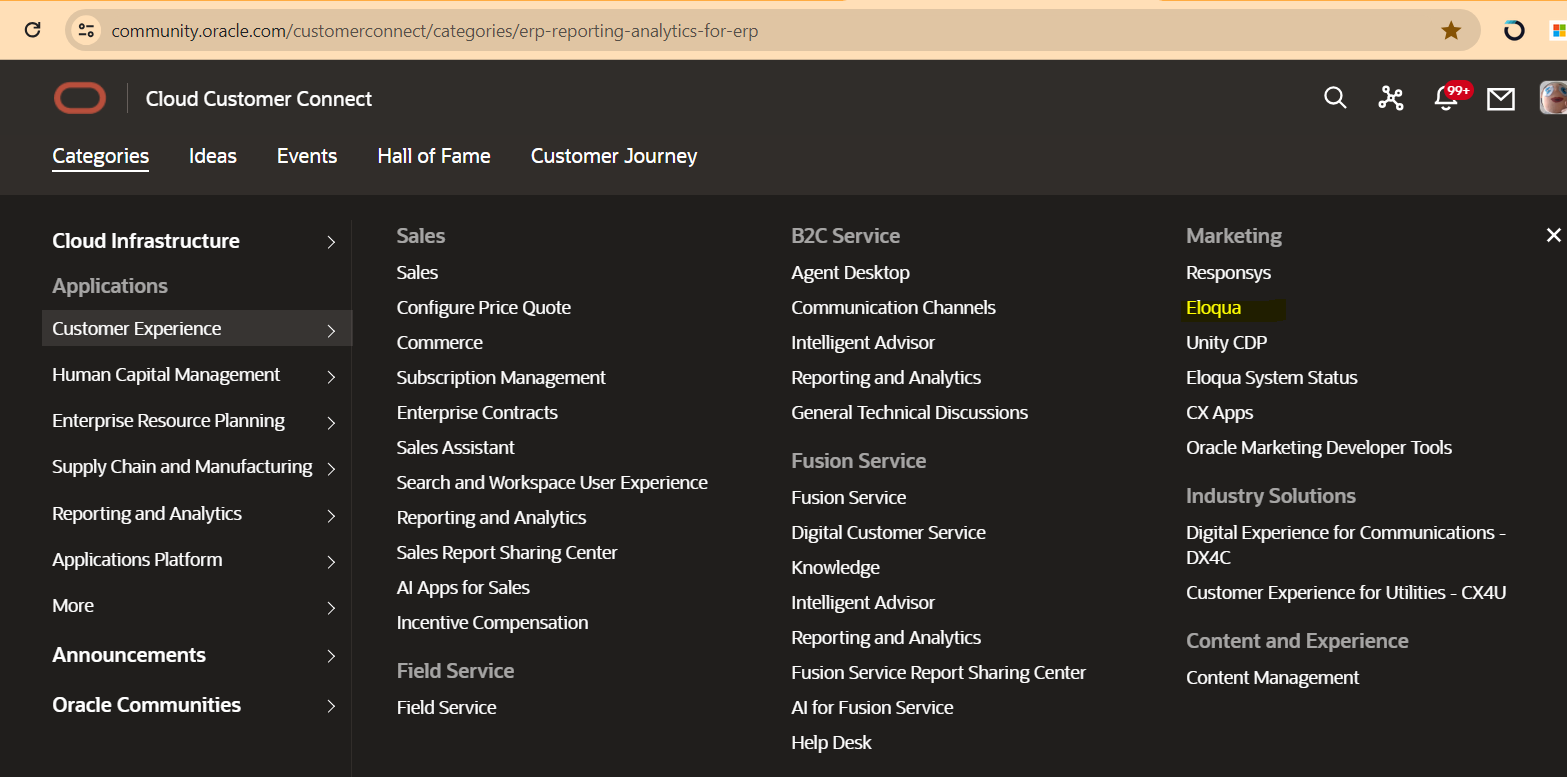
Task: Open the Sales Assistant link
Action: click(456, 447)
